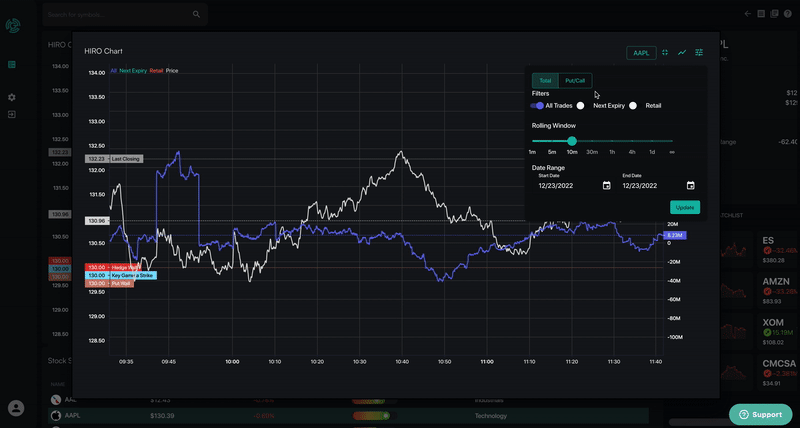
Task: Click the AMZN mini chart thumbnail
Action: pos(735,291)
